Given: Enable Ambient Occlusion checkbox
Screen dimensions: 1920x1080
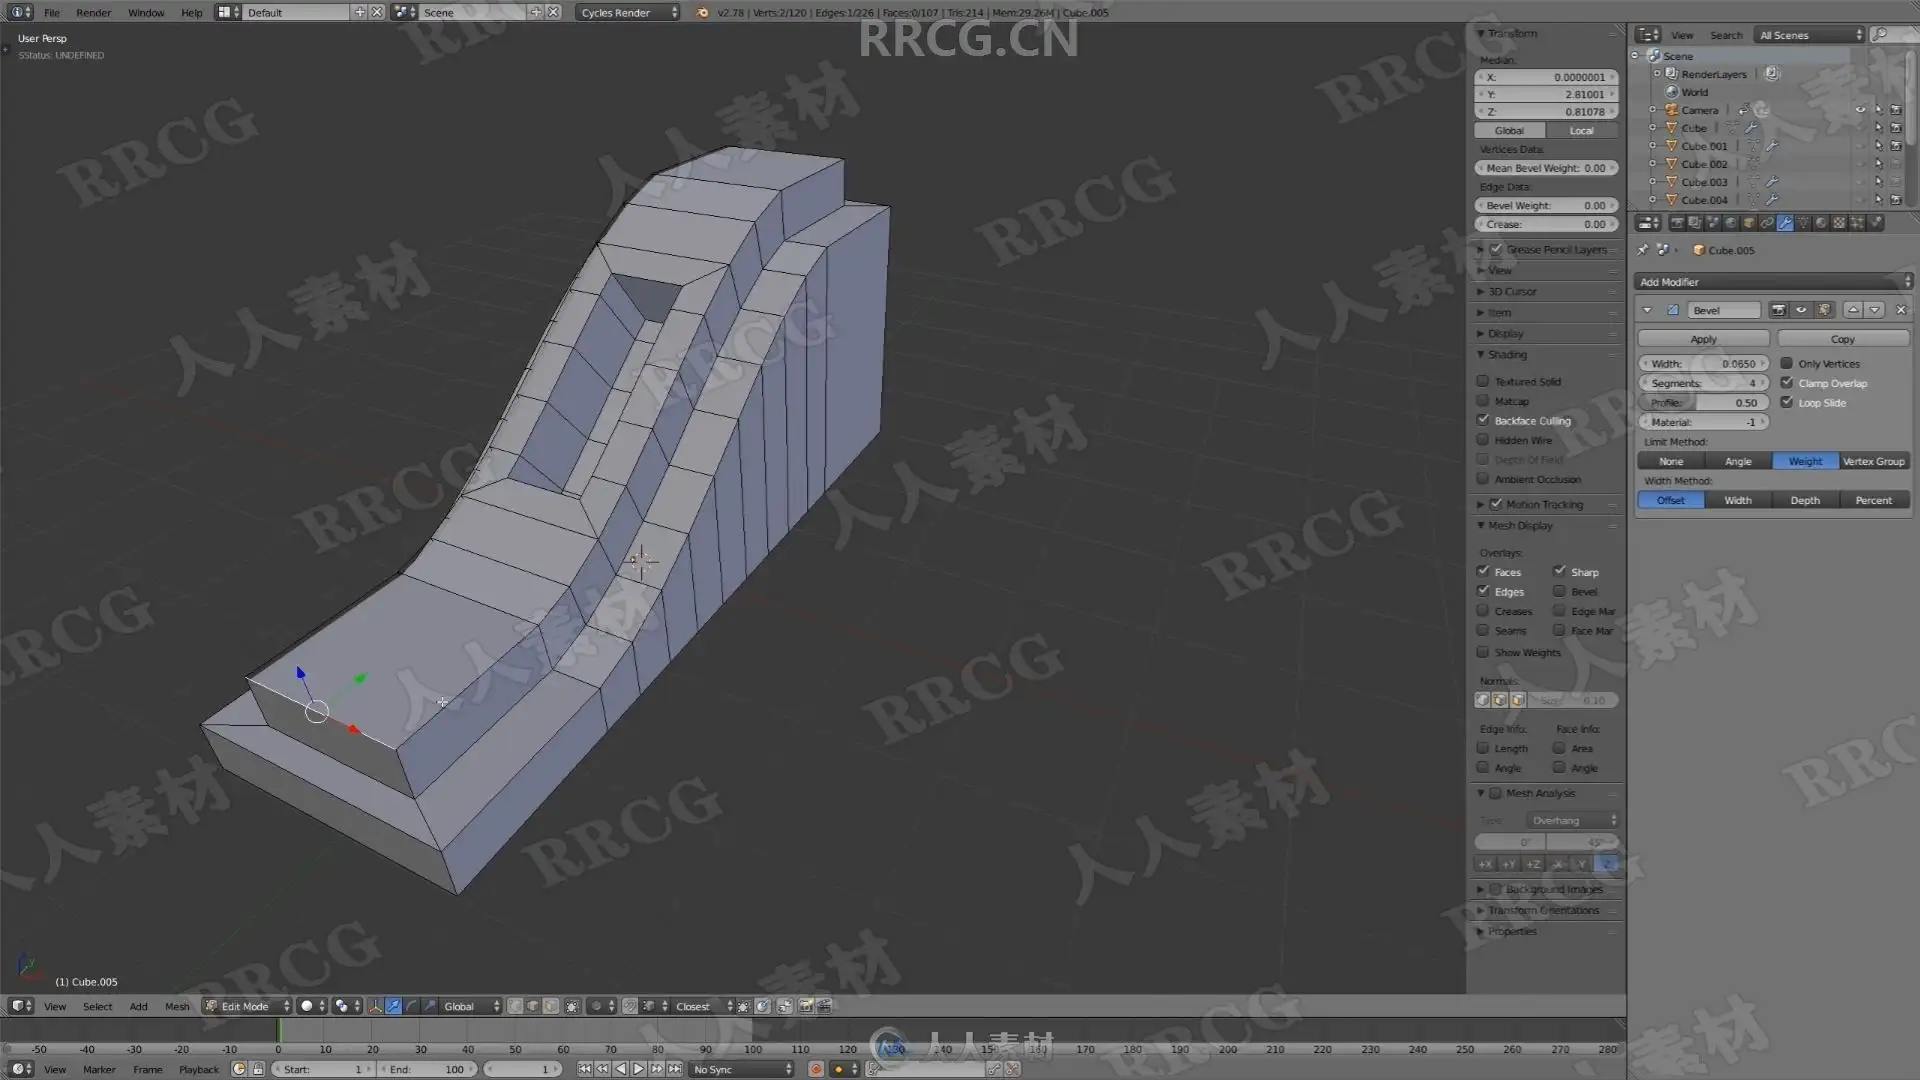Looking at the screenshot, I should [x=1483, y=479].
